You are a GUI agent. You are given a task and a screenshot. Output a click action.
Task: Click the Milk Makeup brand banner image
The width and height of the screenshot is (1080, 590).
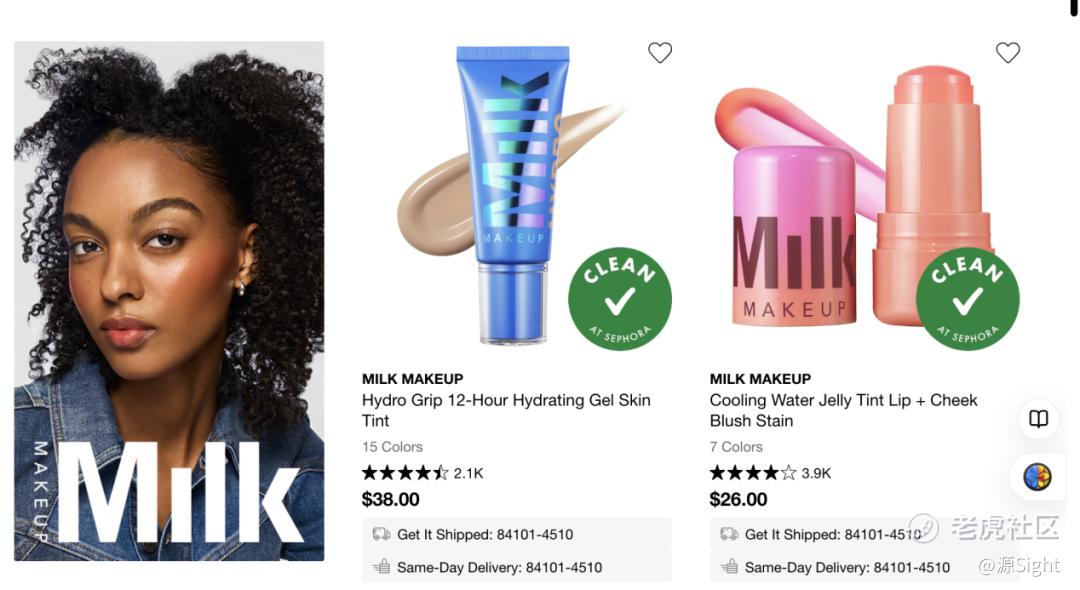(169, 301)
